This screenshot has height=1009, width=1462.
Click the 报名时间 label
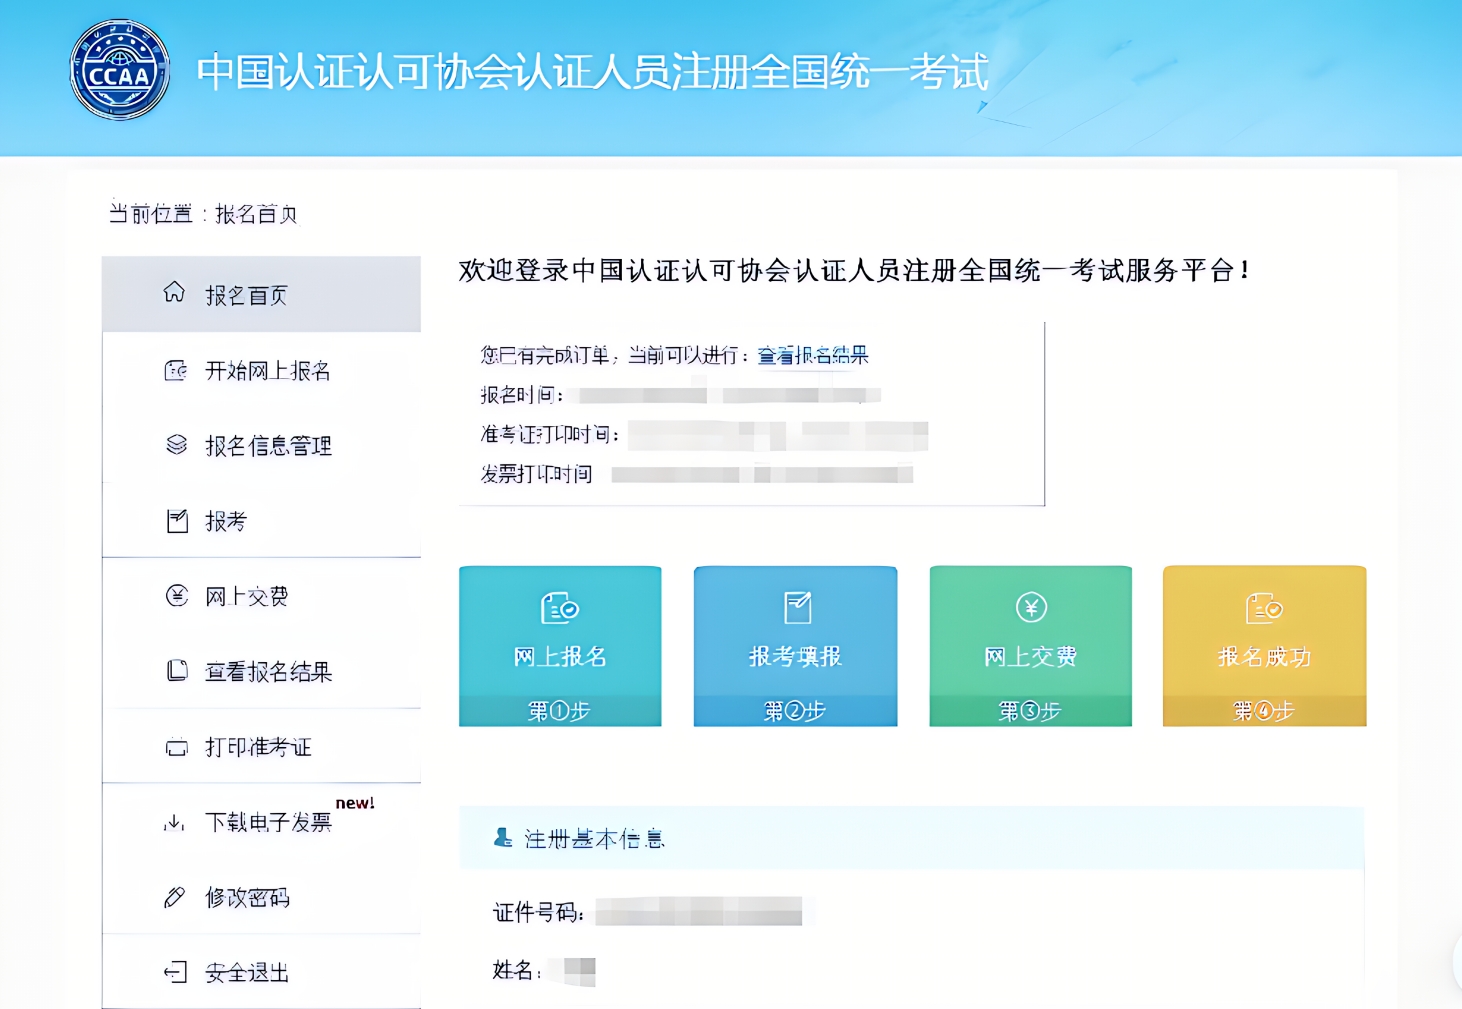tap(522, 395)
